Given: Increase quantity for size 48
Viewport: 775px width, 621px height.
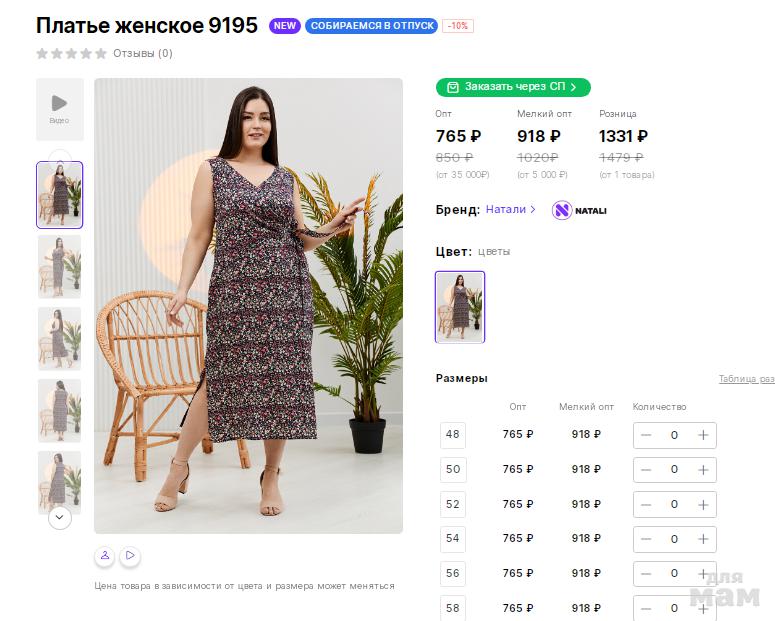Looking at the screenshot, I should 703,435.
